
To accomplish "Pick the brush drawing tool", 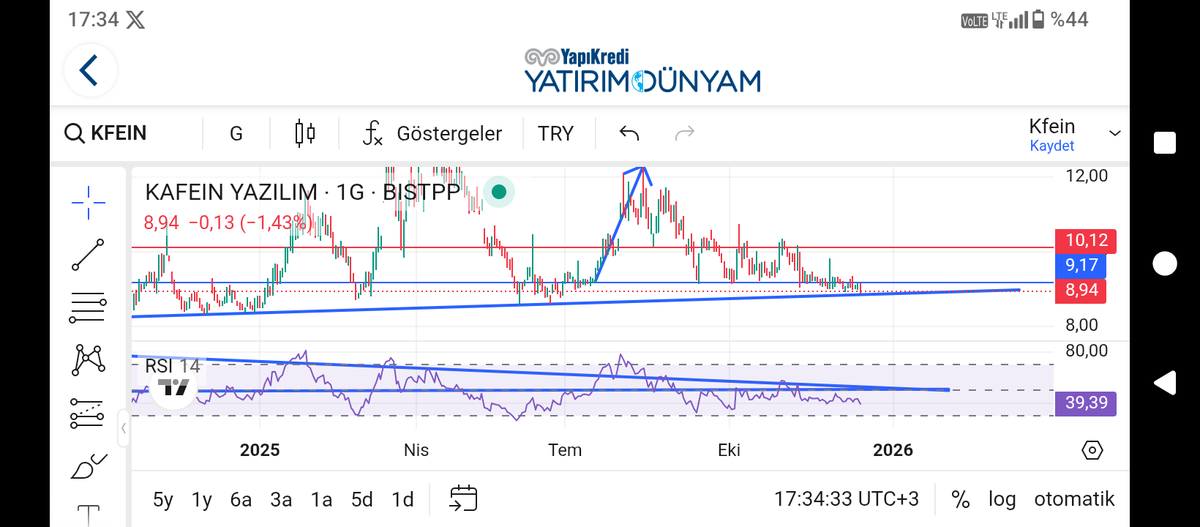I will (88, 465).
